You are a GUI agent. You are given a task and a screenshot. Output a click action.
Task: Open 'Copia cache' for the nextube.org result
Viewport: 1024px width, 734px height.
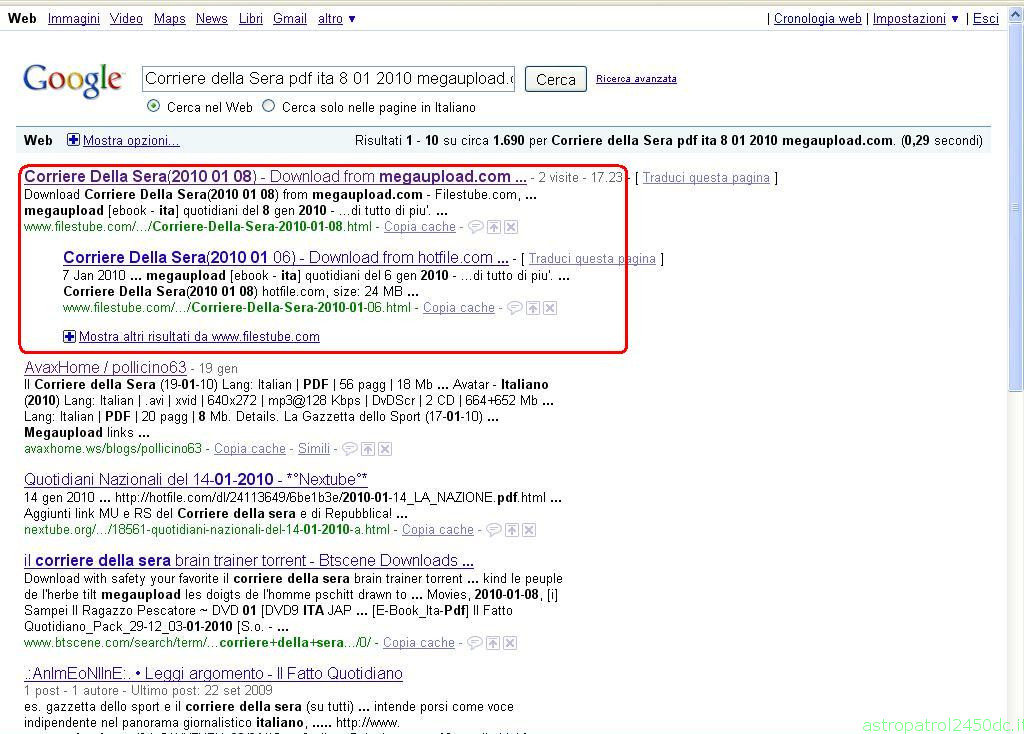tap(438, 530)
